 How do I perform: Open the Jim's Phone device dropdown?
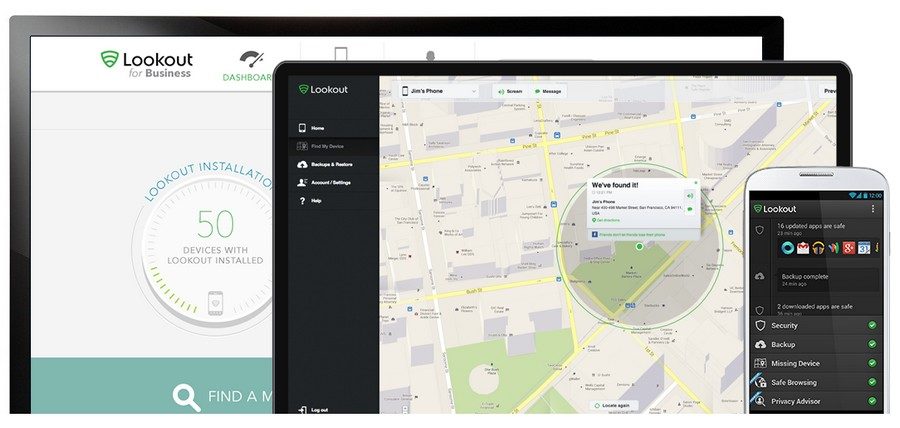tap(440, 91)
